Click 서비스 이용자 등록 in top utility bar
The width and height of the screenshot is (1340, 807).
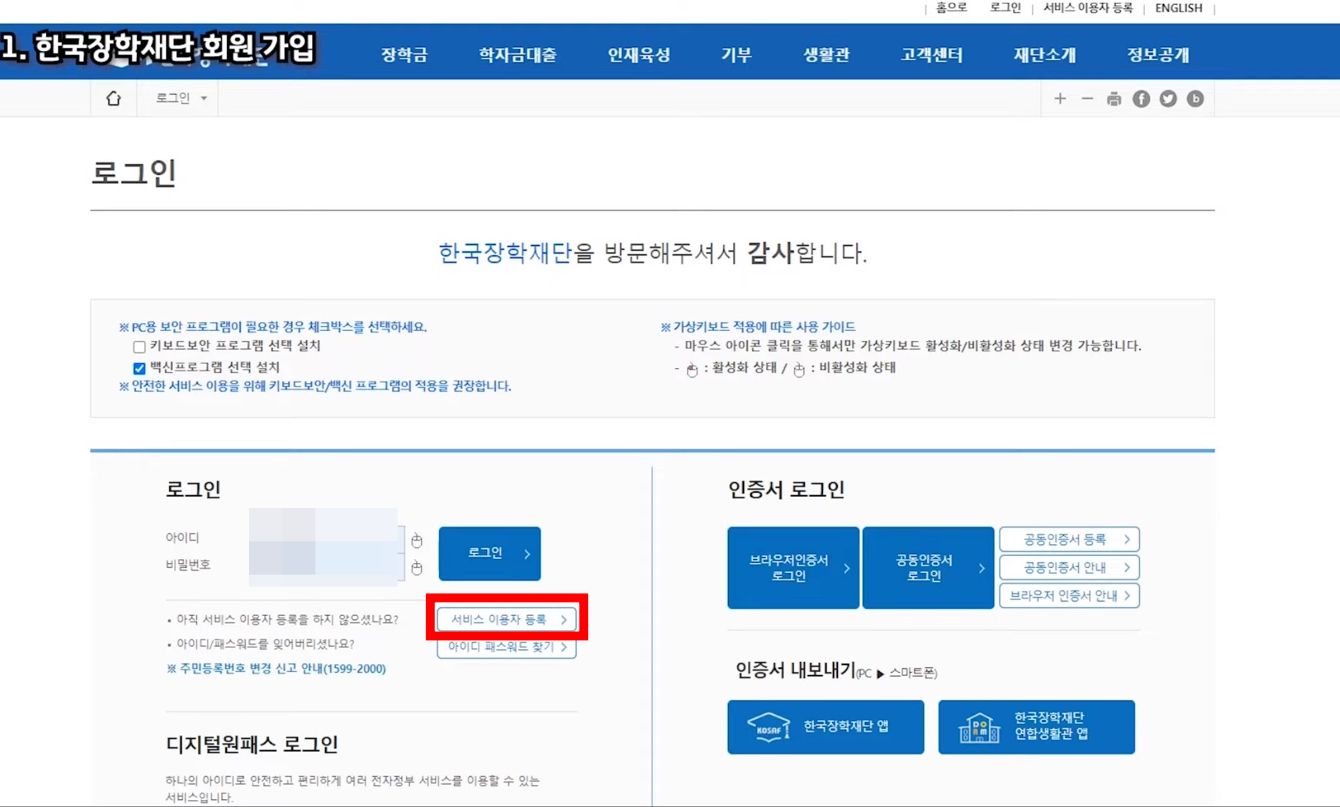(1088, 8)
